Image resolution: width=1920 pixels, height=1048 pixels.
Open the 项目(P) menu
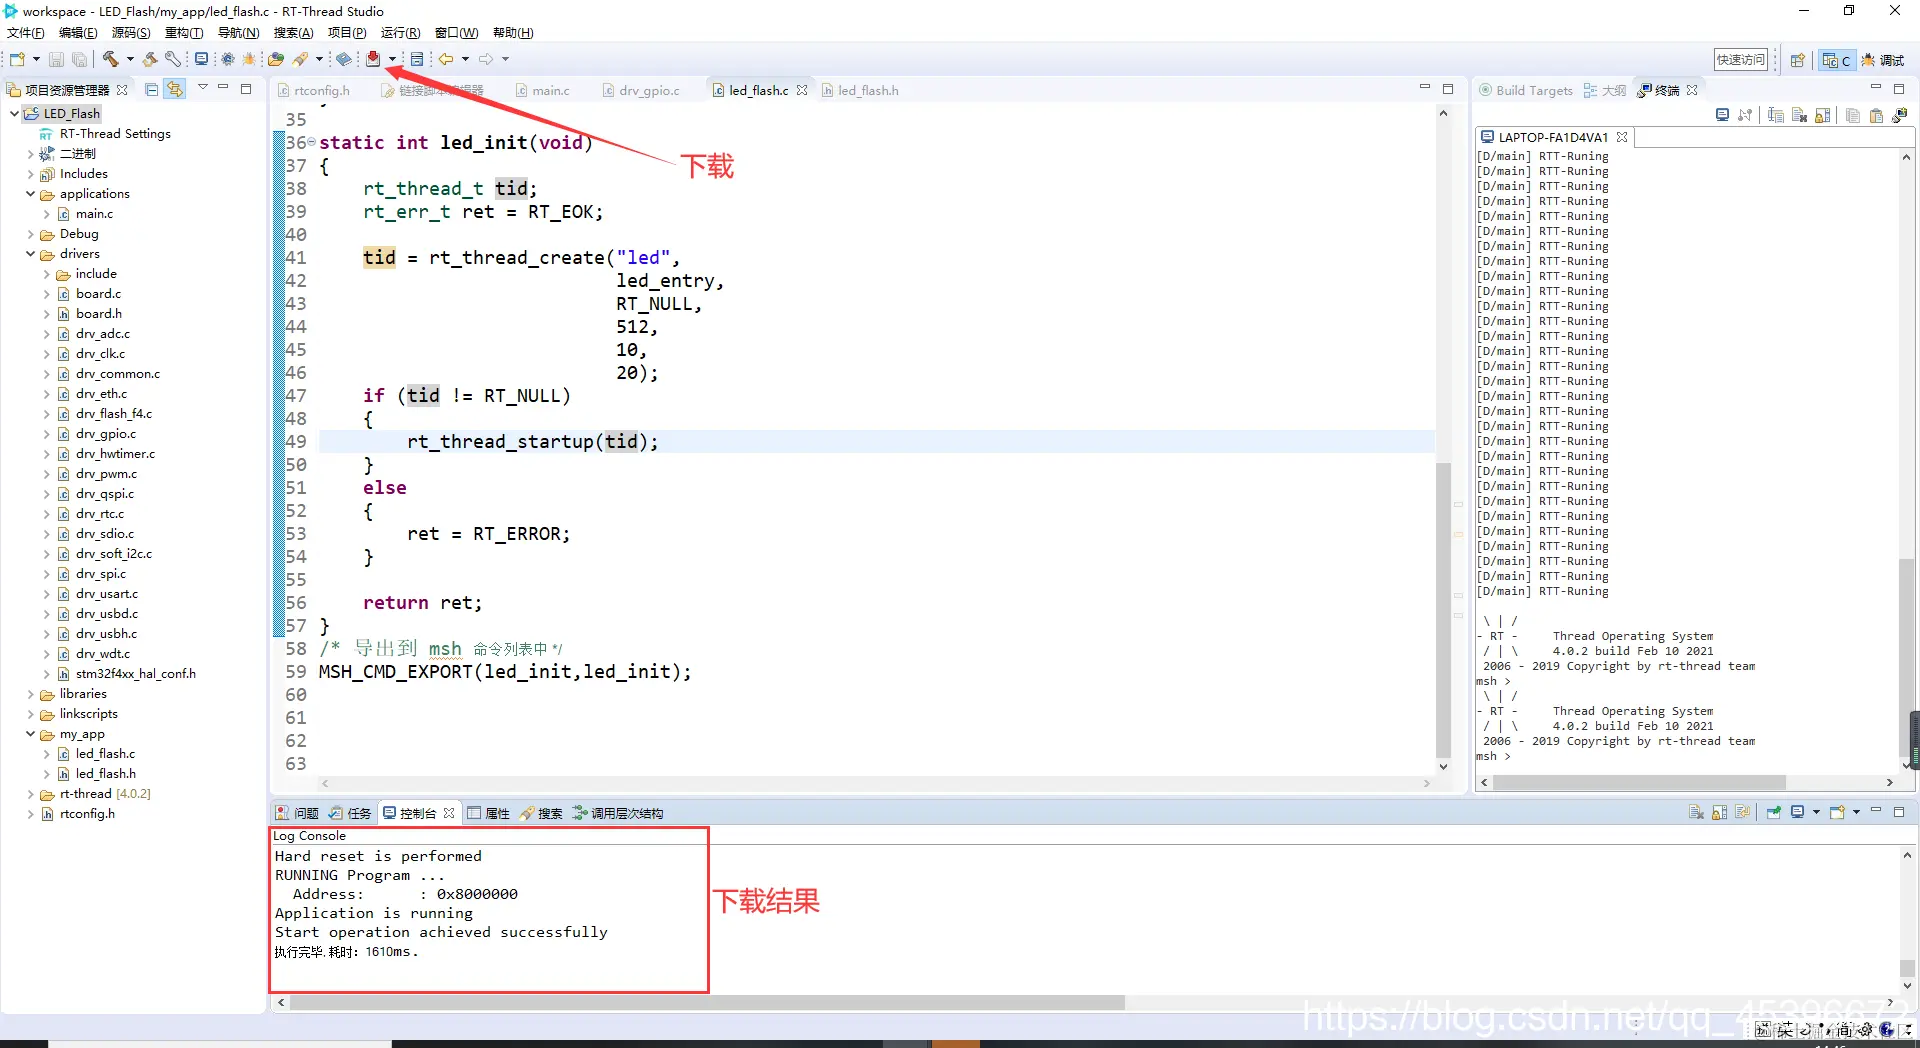coord(347,32)
